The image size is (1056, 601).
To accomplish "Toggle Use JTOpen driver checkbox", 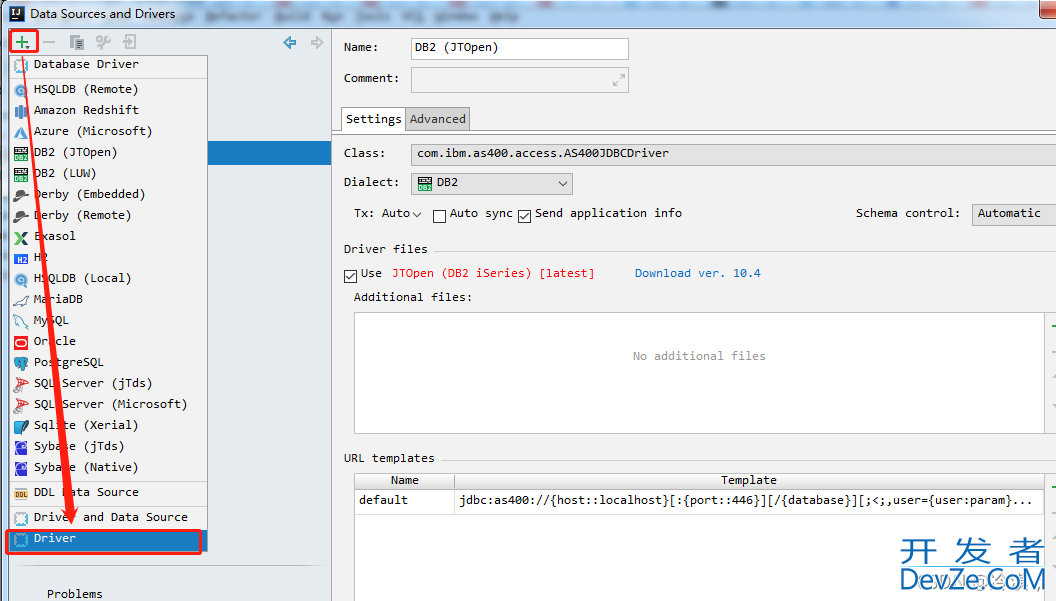I will pos(350,276).
